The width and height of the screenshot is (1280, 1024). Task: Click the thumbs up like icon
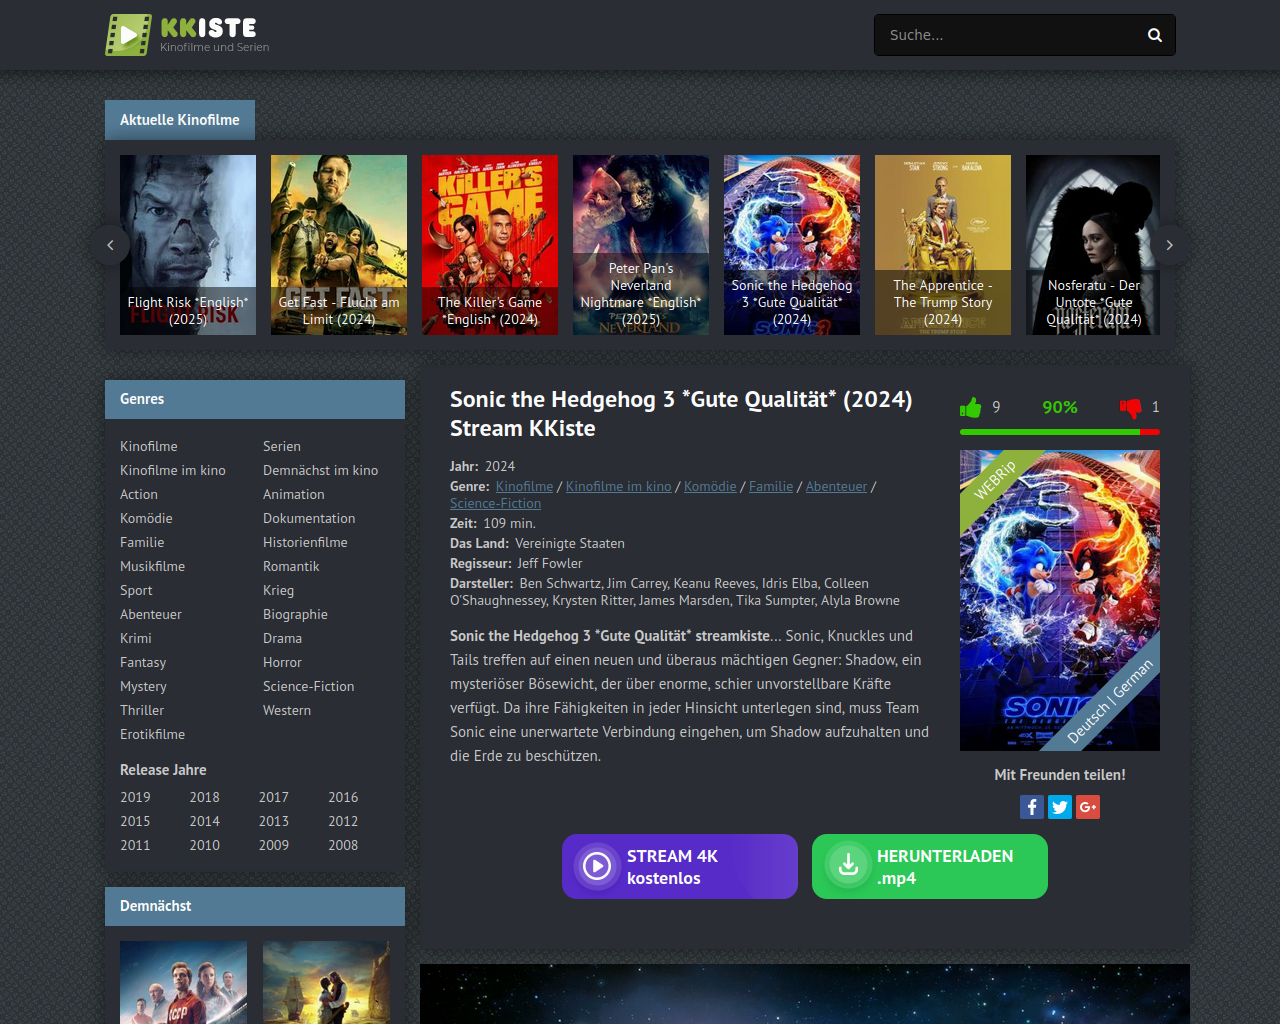point(971,407)
